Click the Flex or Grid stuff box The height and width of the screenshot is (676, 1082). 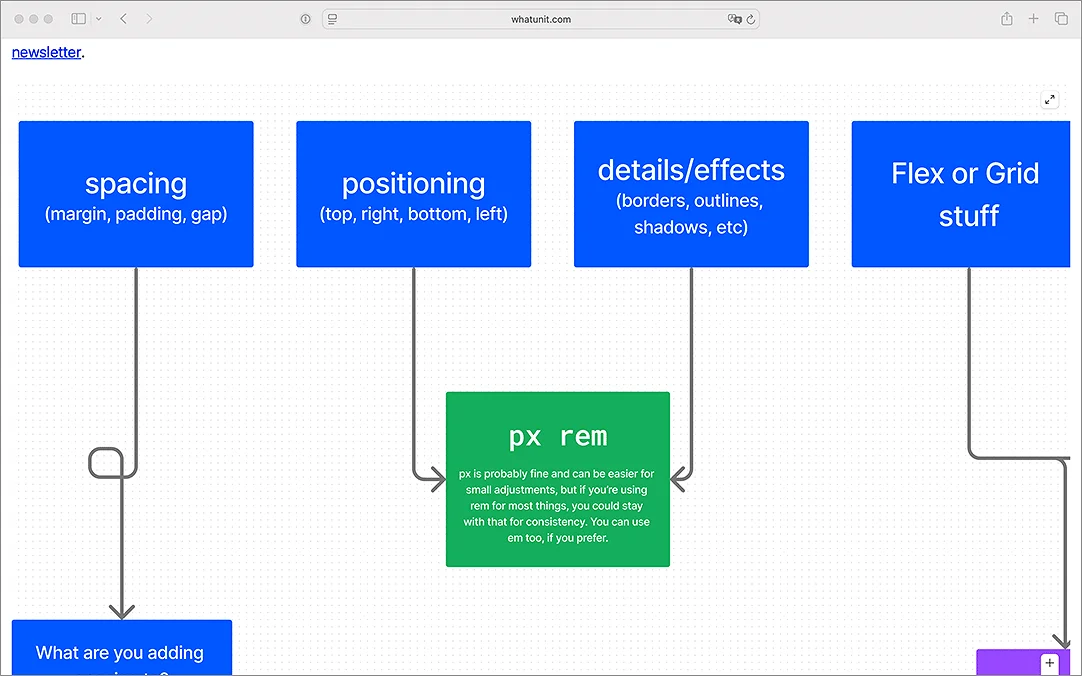click(x=961, y=194)
